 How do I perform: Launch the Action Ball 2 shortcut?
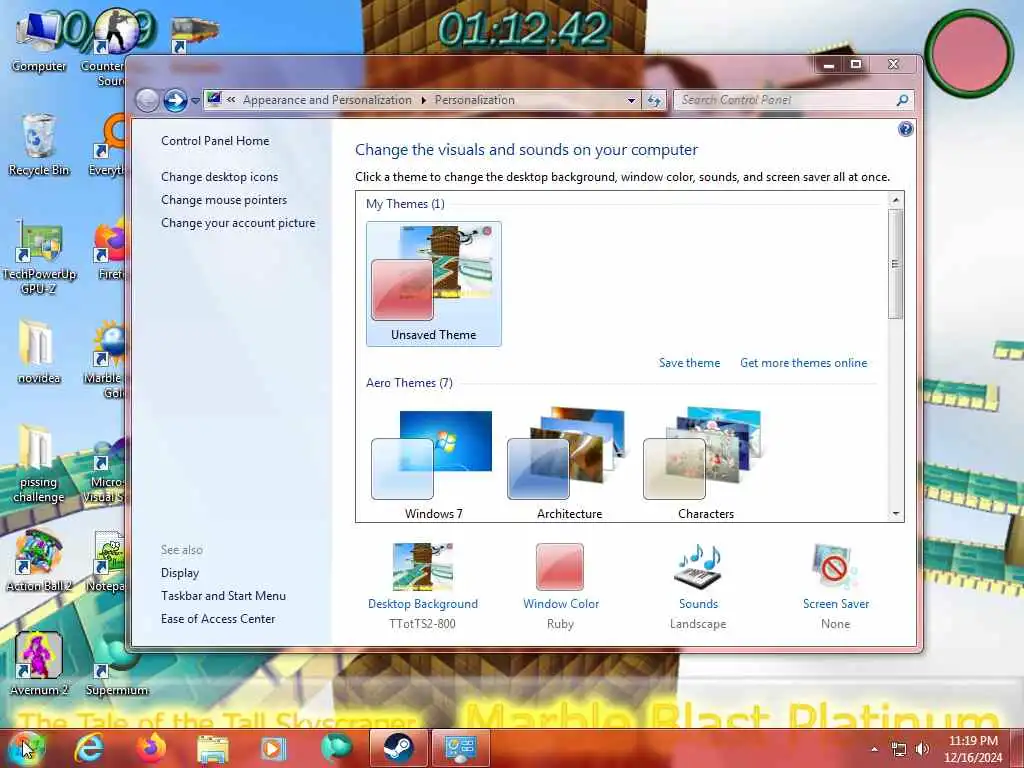point(38,562)
